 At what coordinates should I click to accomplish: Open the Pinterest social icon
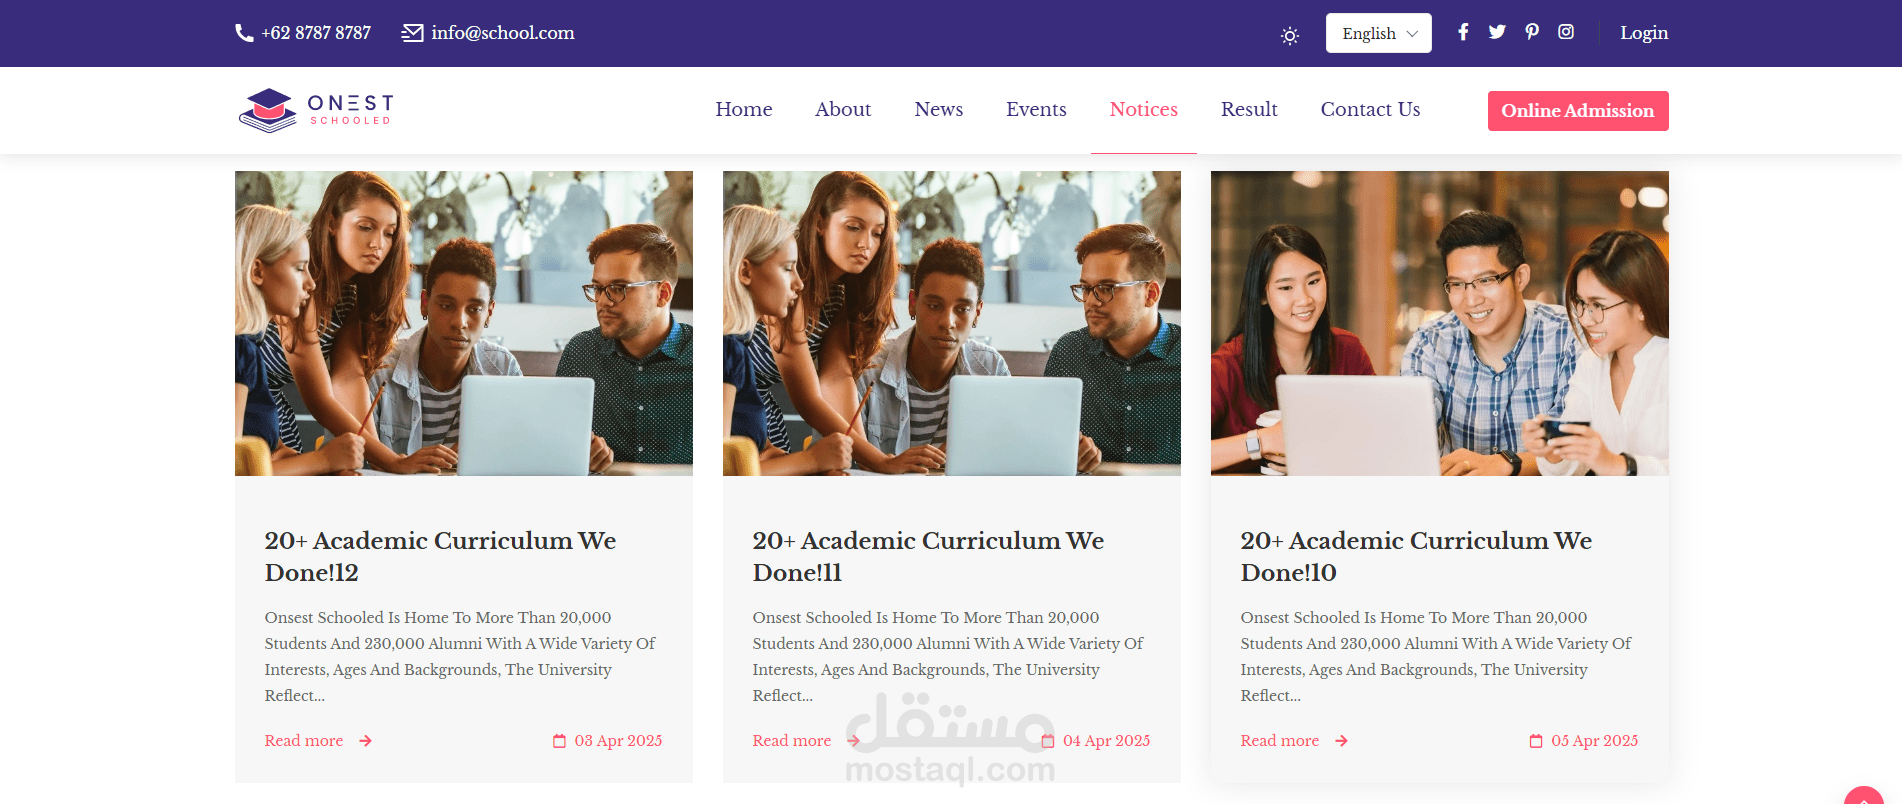(x=1532, y=32)
